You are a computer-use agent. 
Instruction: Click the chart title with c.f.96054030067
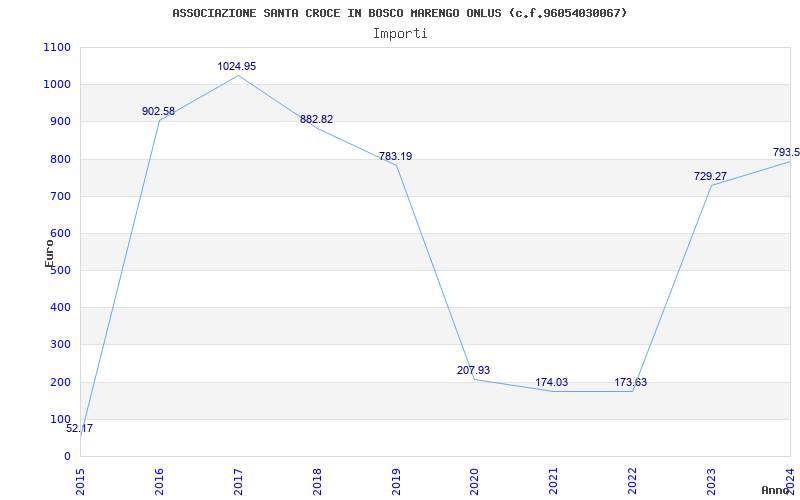[x=399, y=13]
